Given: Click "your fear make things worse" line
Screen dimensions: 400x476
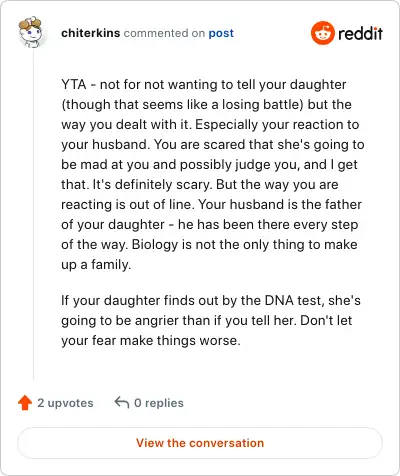Looking at the screenshot, I should pos(151,340).
